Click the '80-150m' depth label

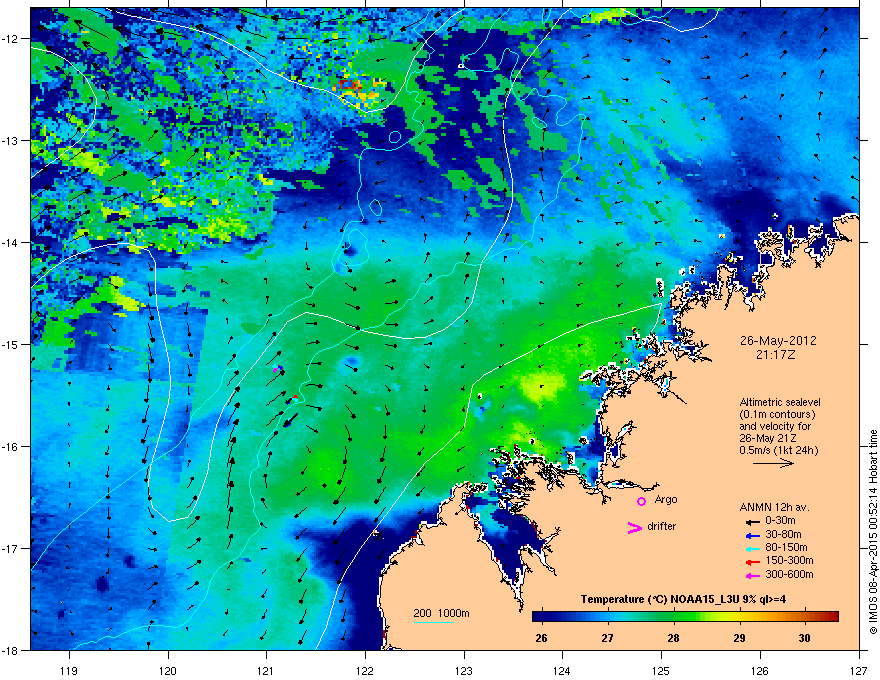(x=786, y=547)
